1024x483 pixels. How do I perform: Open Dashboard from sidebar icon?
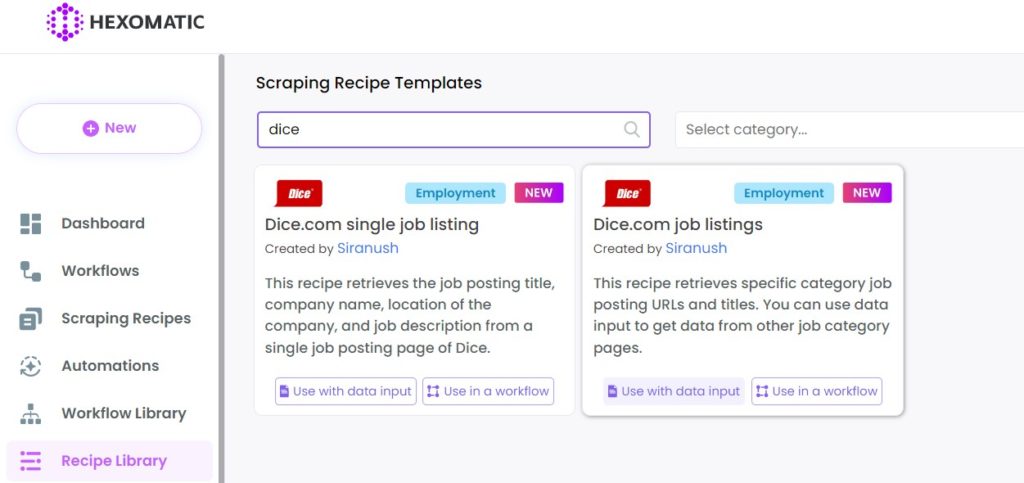pyautogui.click(x=30, y=223)
